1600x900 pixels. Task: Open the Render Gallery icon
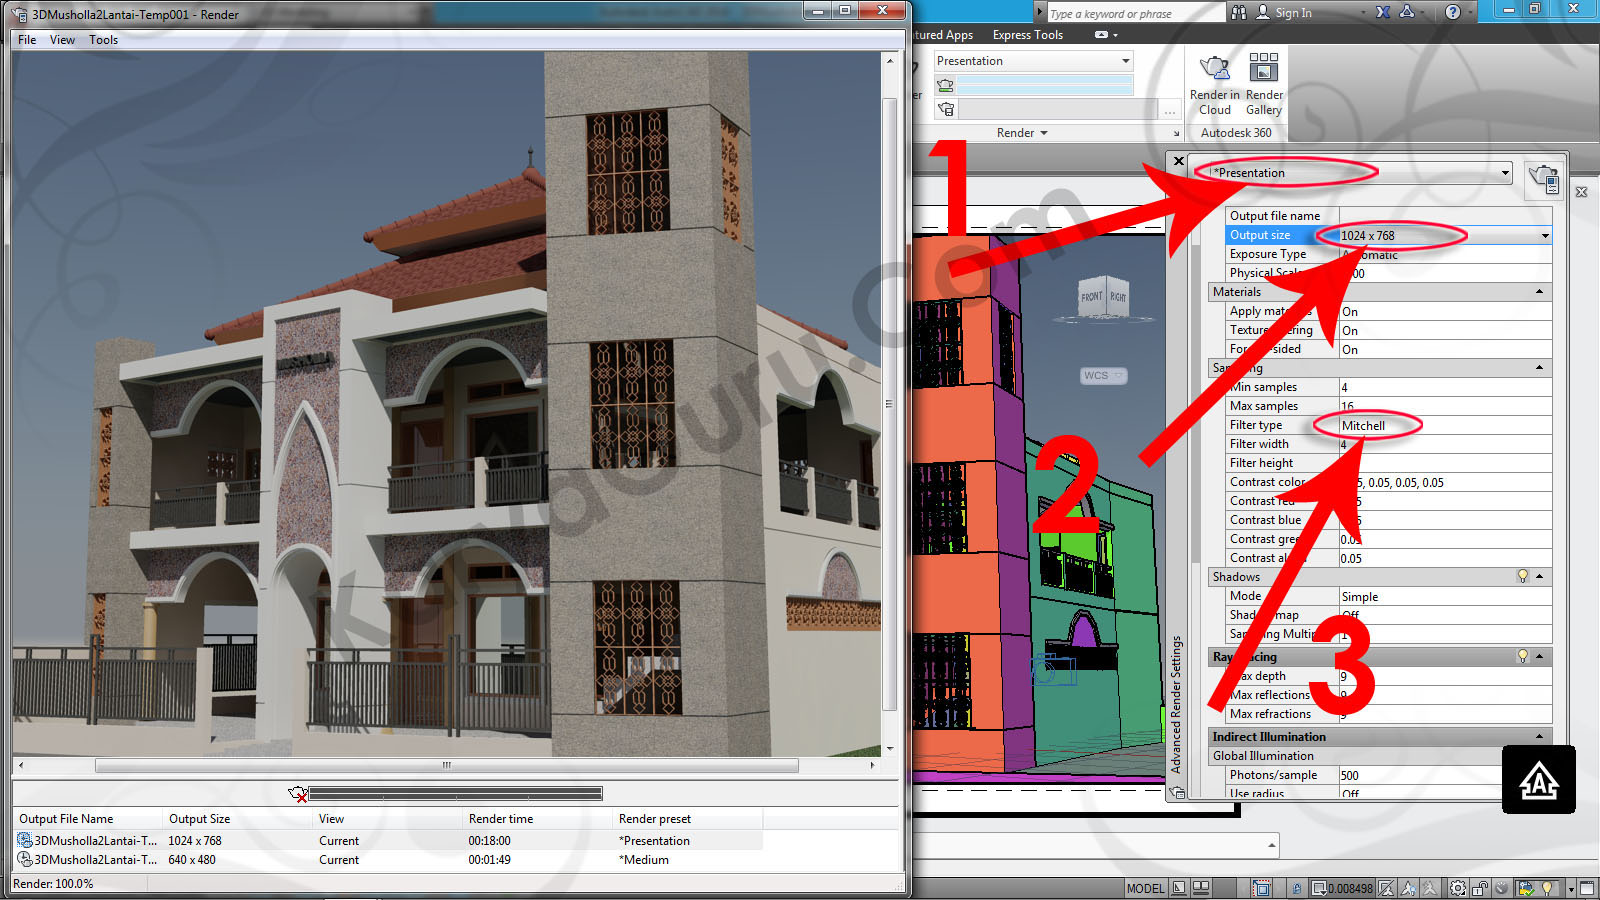click(1263, 69)
